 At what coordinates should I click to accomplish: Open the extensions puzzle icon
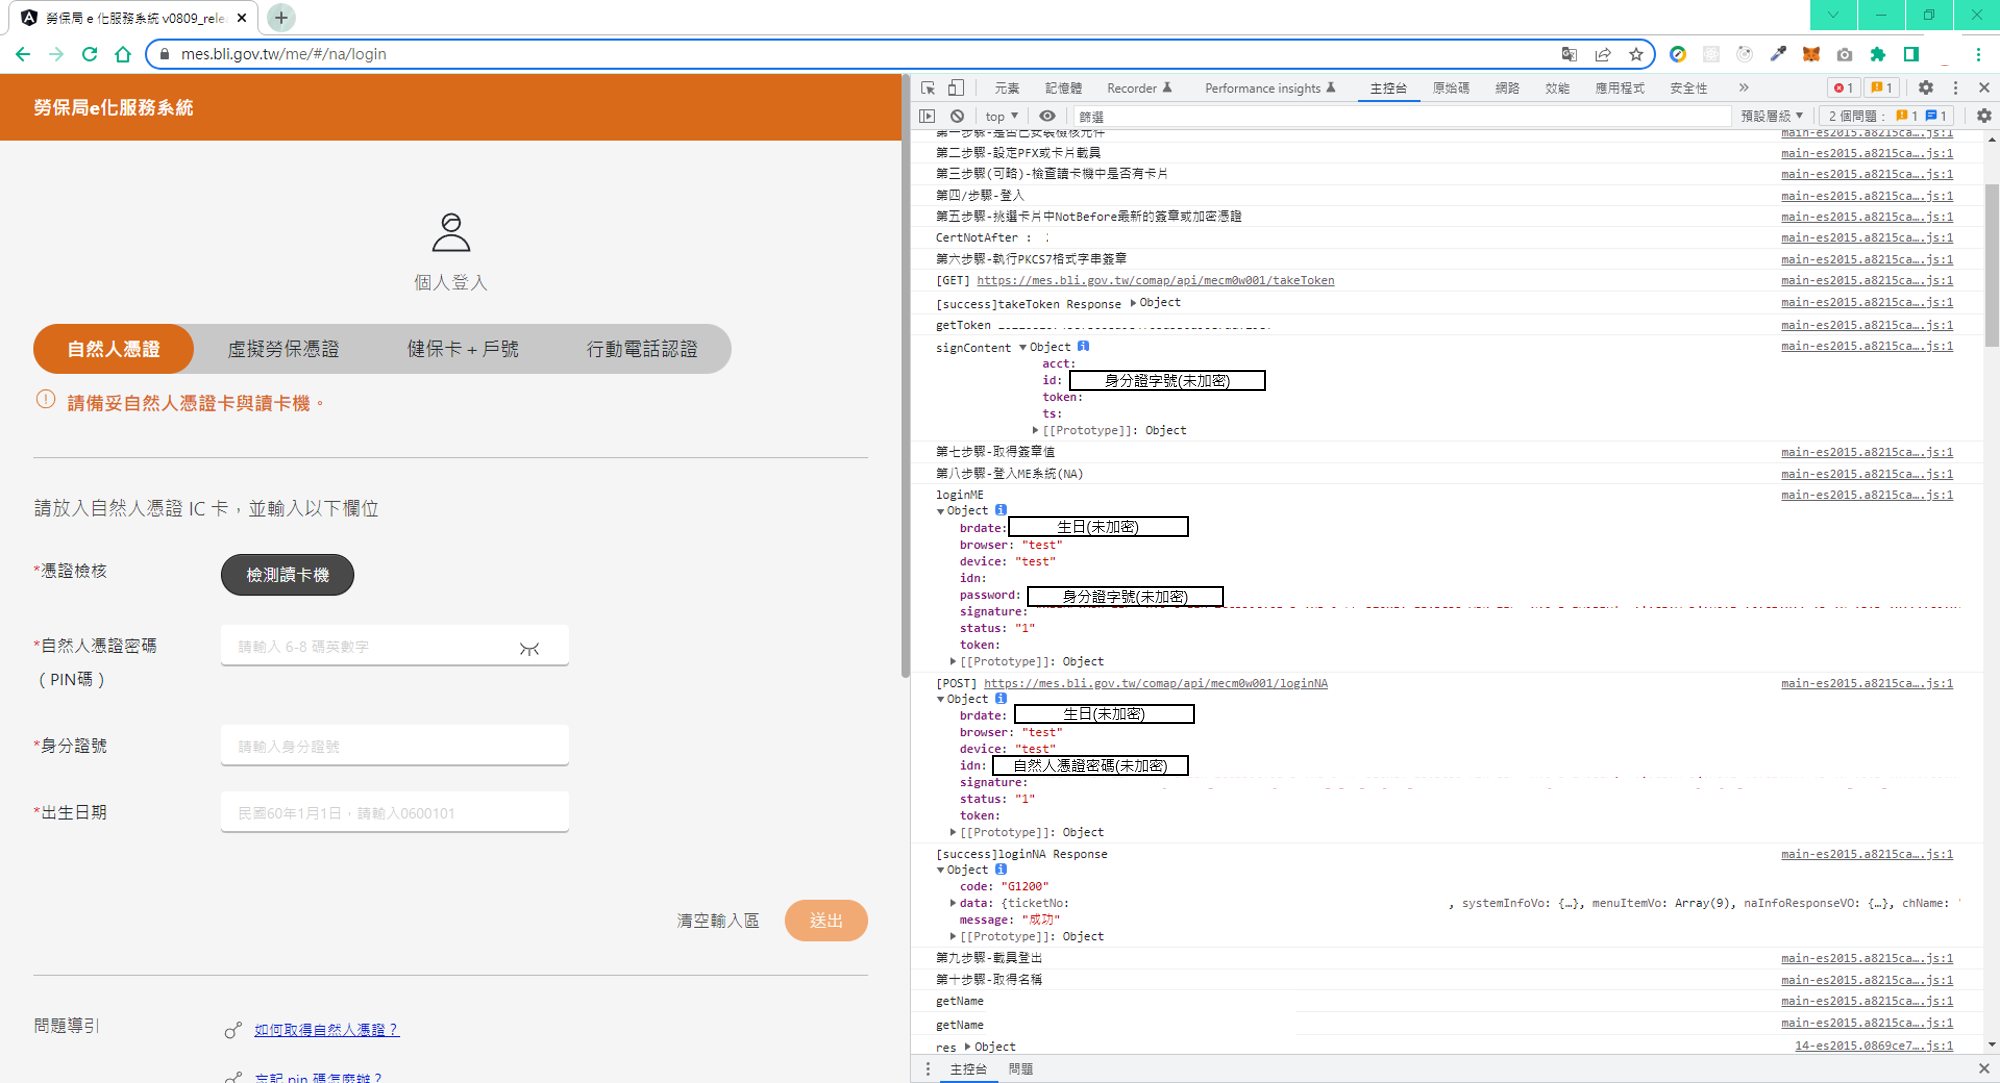1878,54
